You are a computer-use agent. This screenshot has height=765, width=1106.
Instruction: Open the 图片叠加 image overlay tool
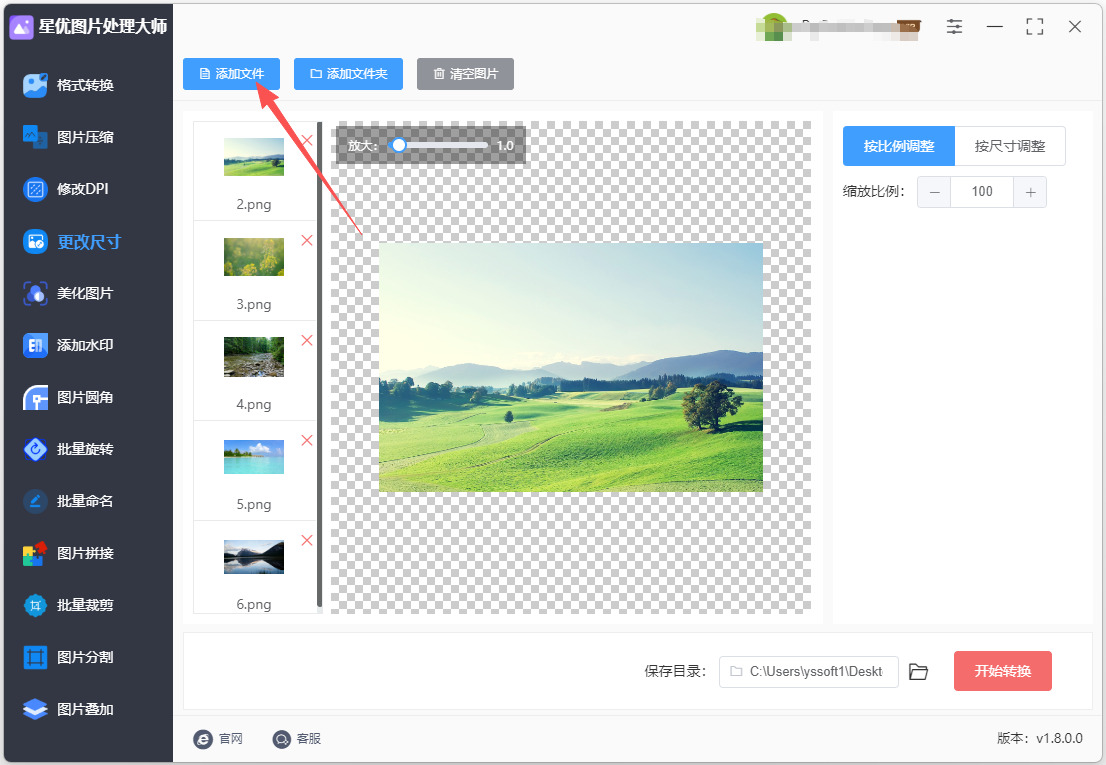68,709
